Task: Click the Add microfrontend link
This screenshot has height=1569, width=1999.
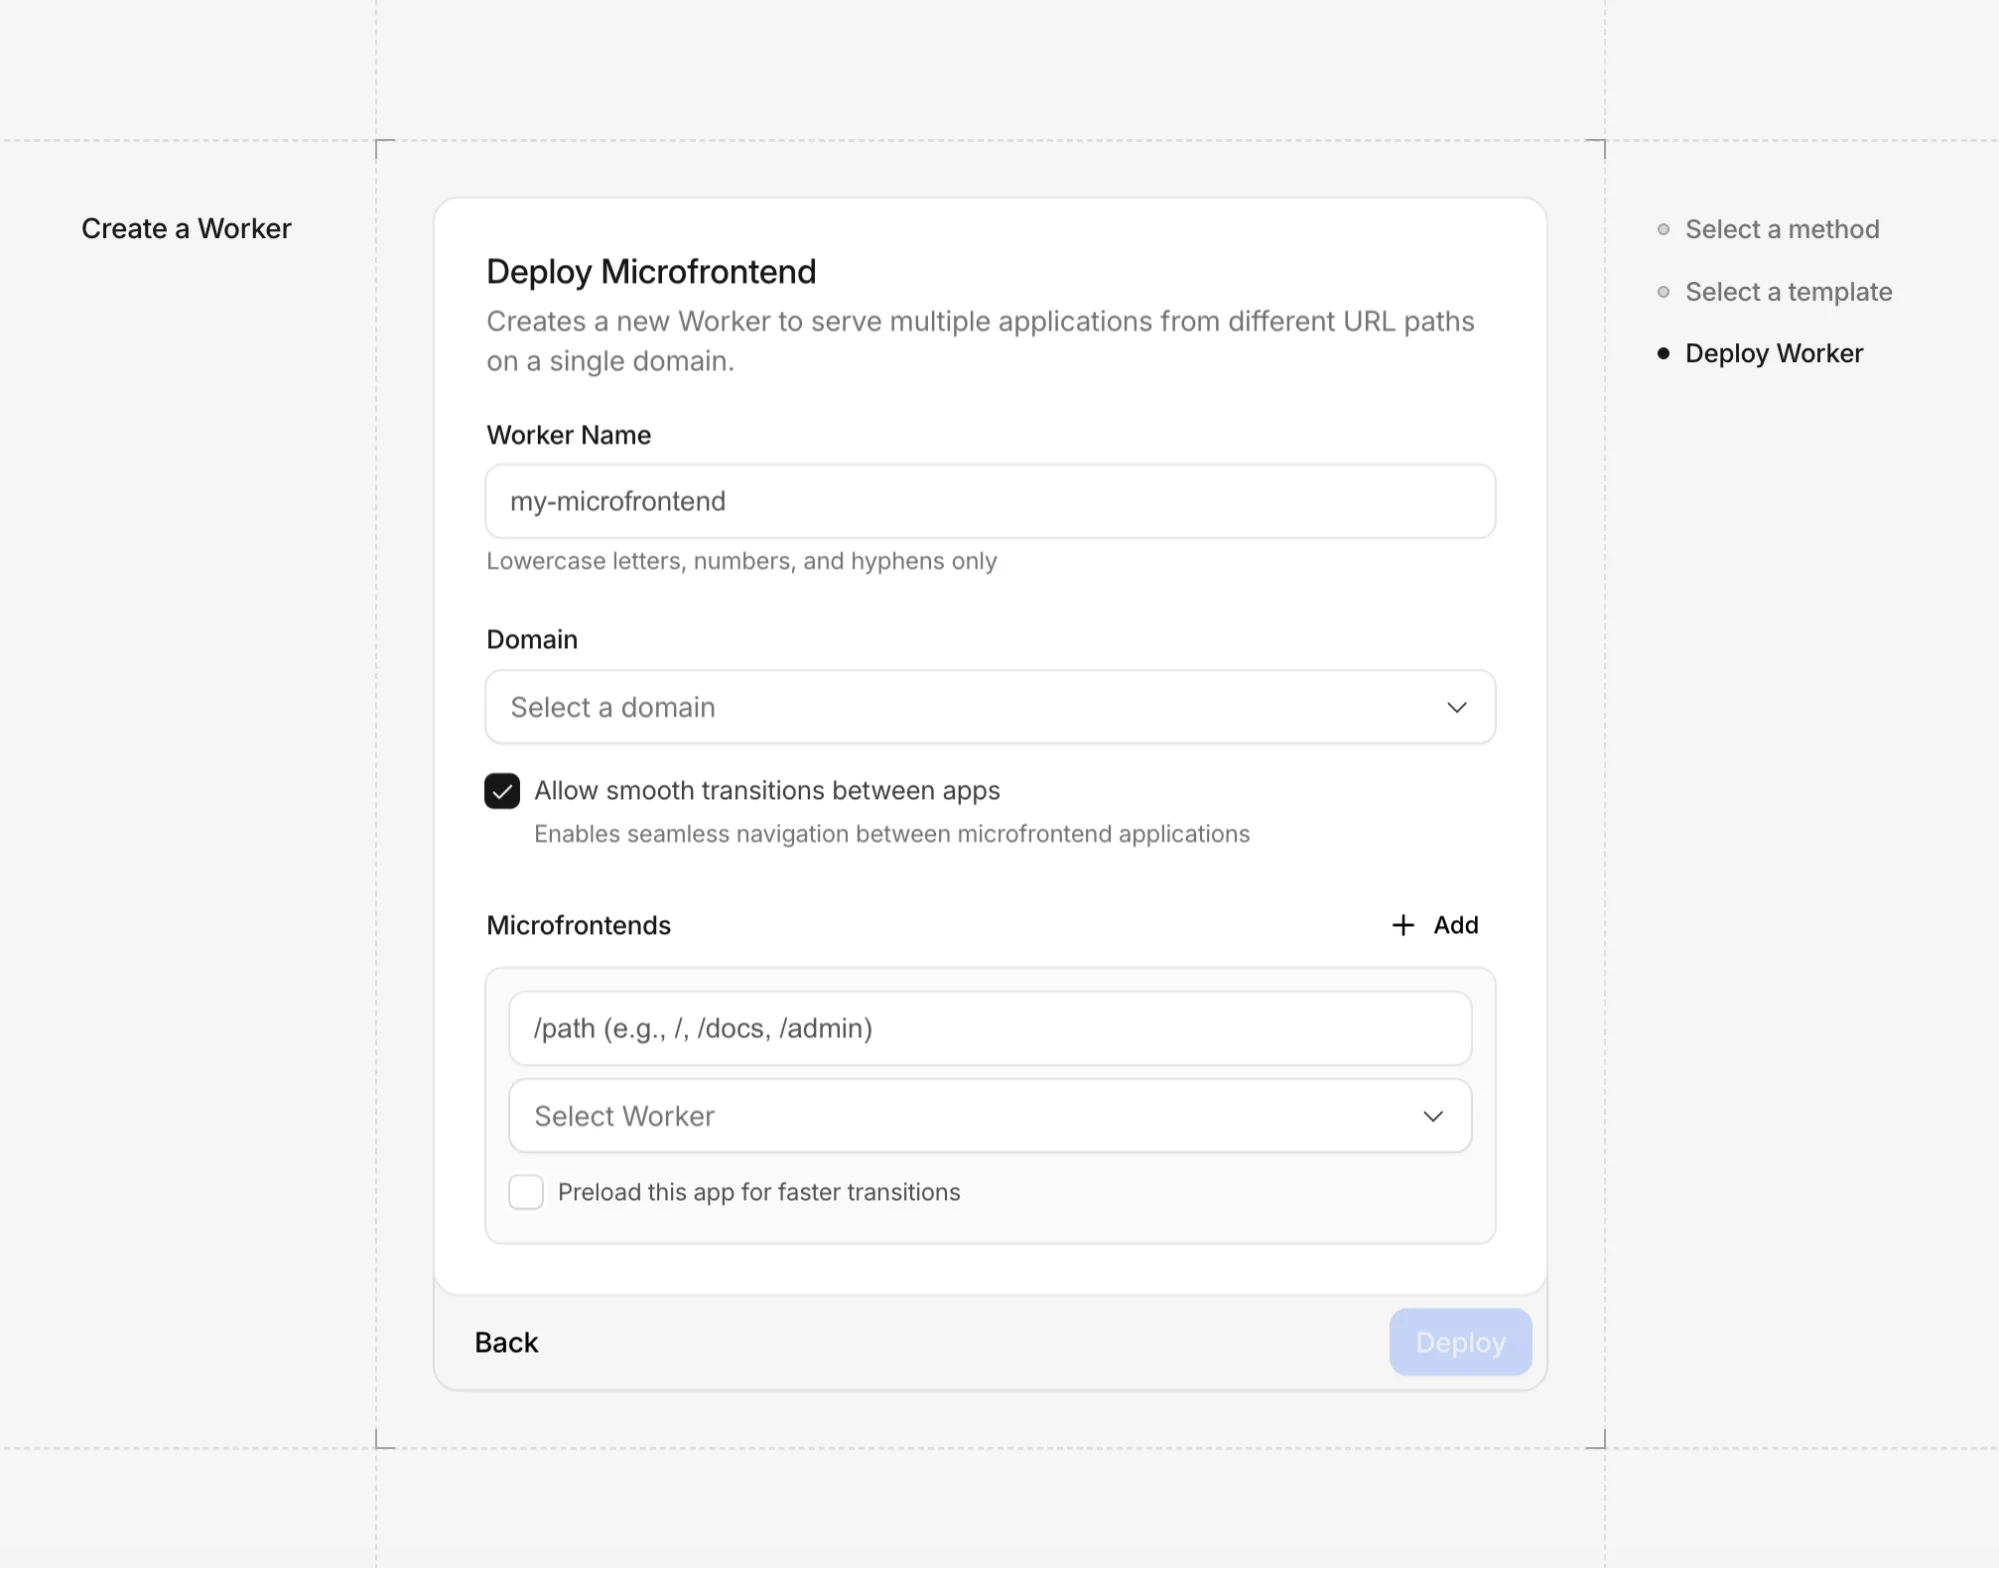Action: (1434, 925)
